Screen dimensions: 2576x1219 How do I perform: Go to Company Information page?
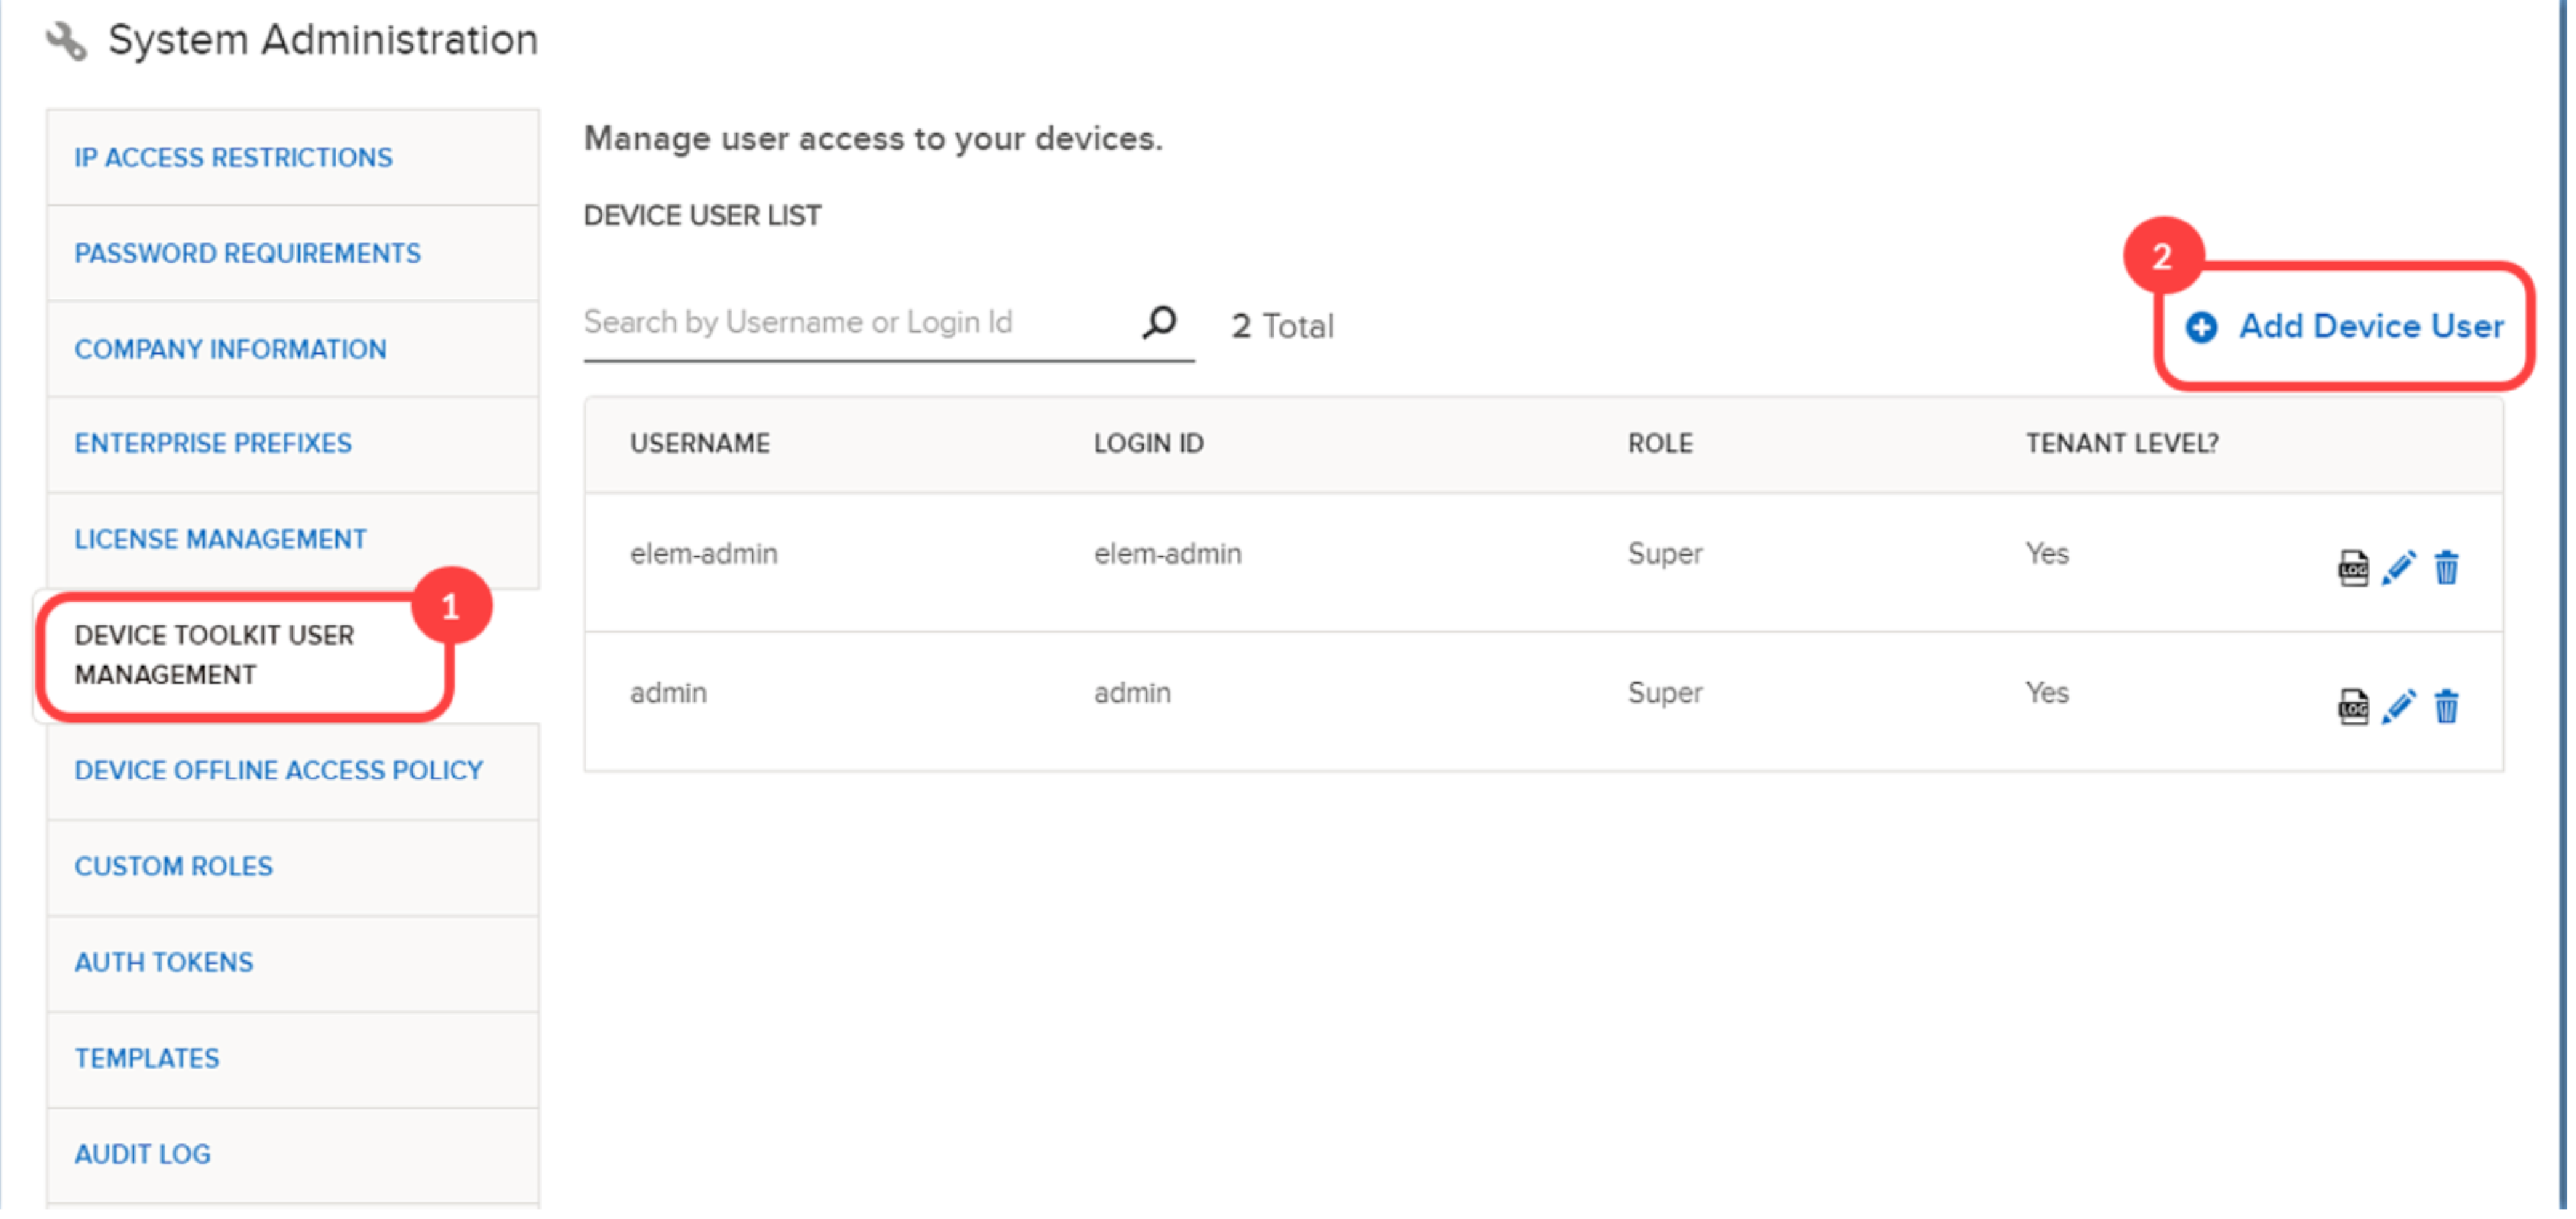pyautogui.click(x=230, y=350)
